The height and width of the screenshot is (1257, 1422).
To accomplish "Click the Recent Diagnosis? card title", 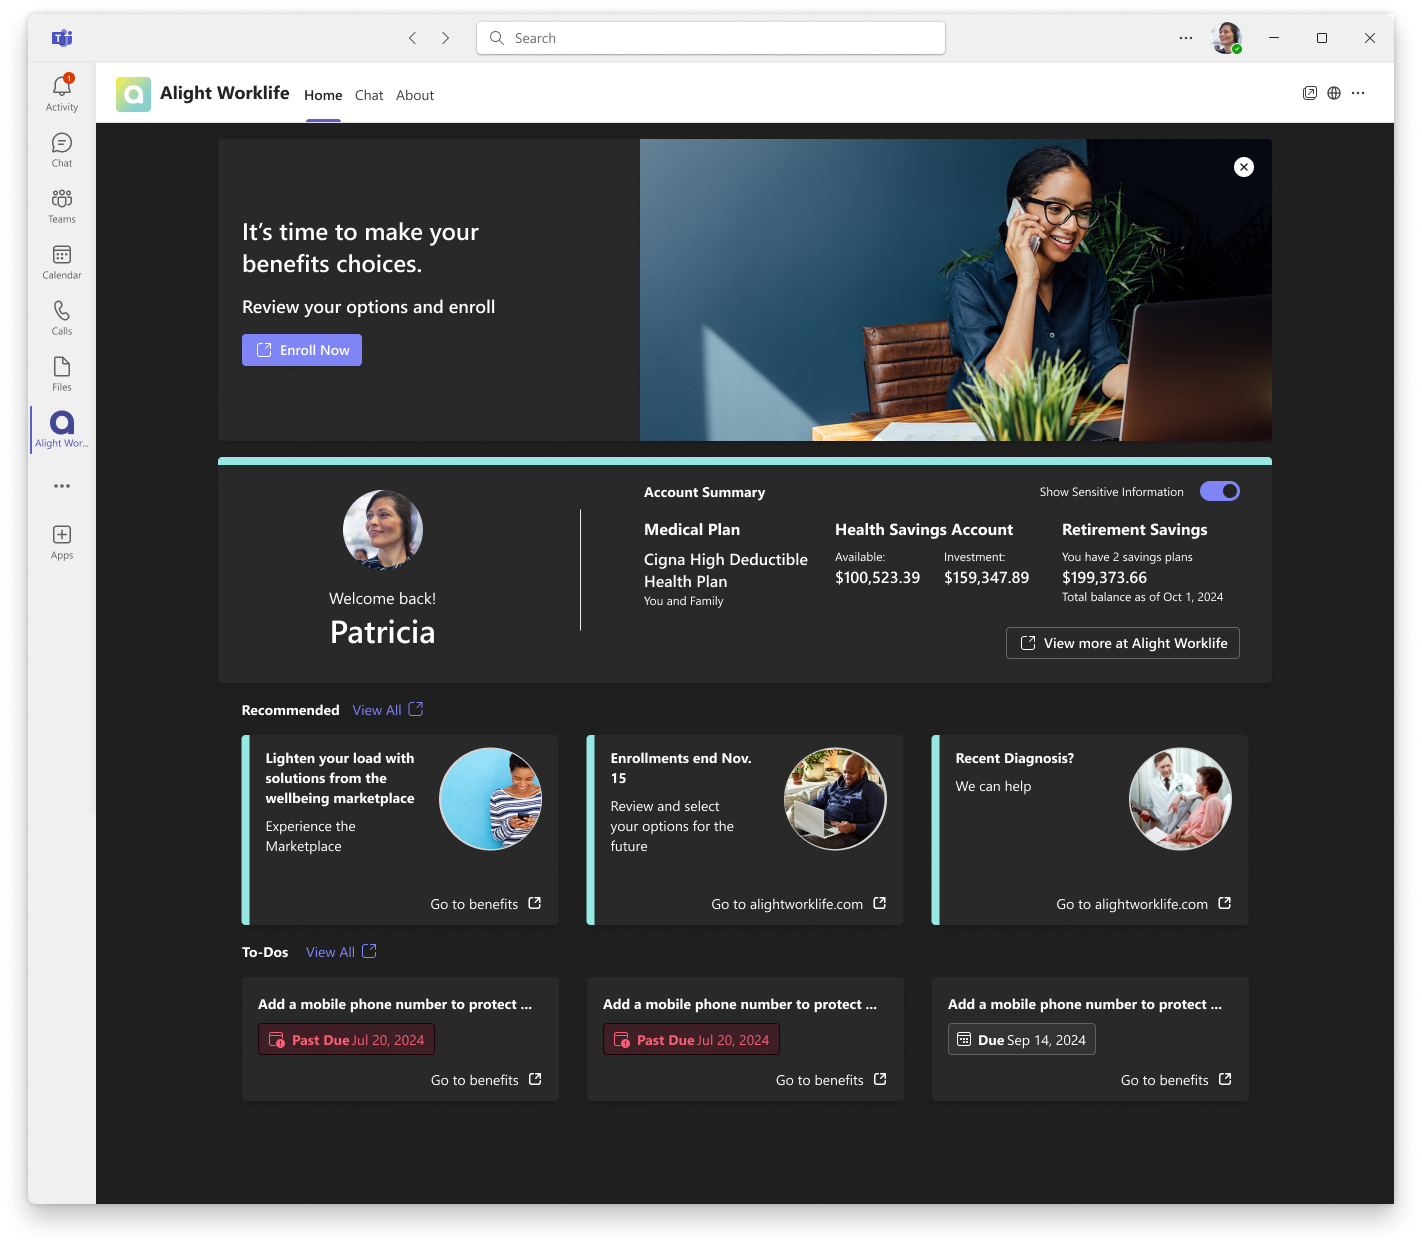I will (1014, 759).
